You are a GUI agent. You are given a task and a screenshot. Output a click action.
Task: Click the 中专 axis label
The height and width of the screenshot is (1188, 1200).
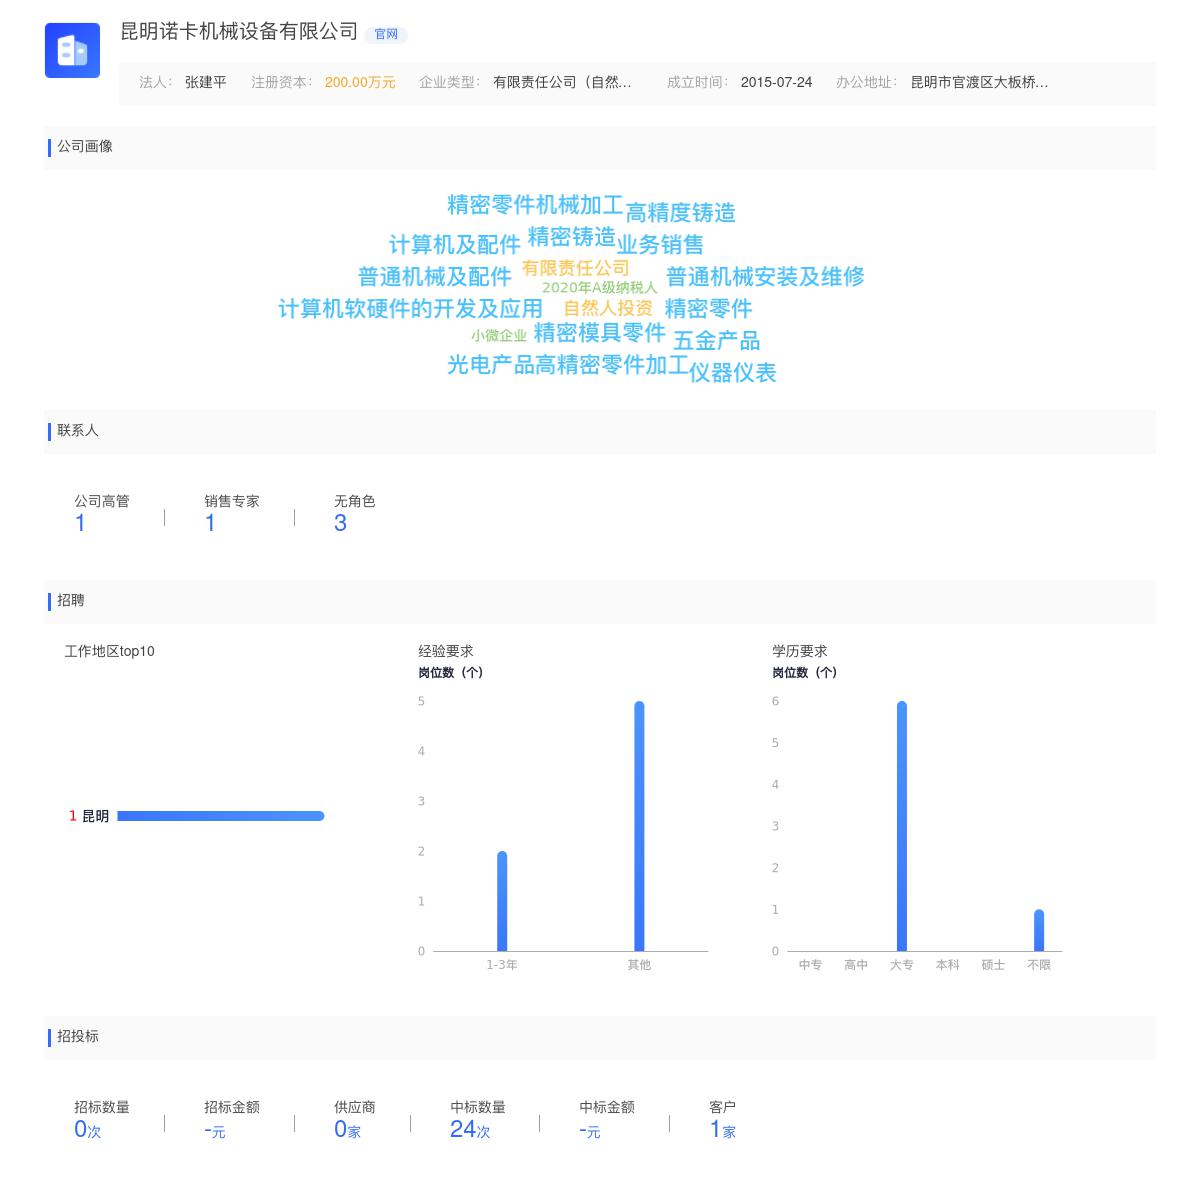pyautogui.click(x=810, y=965)
